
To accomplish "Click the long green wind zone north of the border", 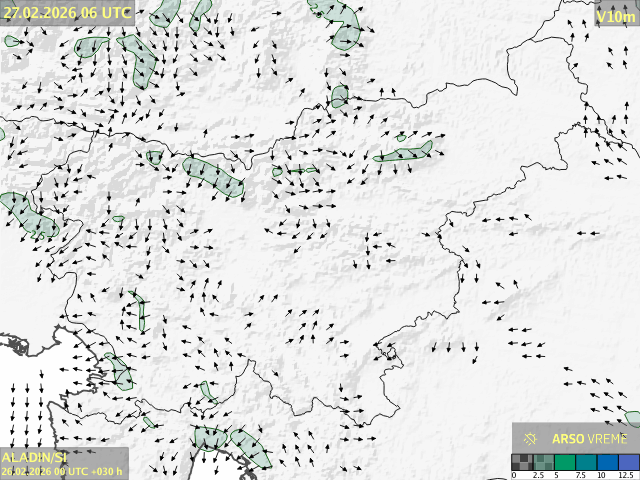I will (x=214, y=175).
